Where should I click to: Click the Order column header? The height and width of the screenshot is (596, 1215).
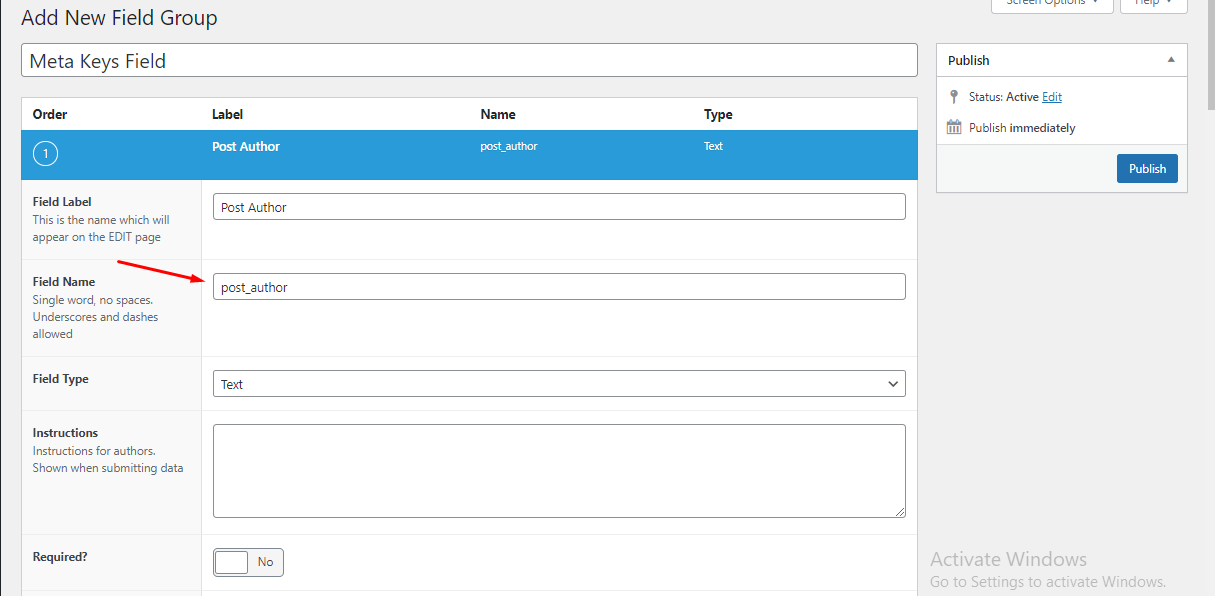50,114
